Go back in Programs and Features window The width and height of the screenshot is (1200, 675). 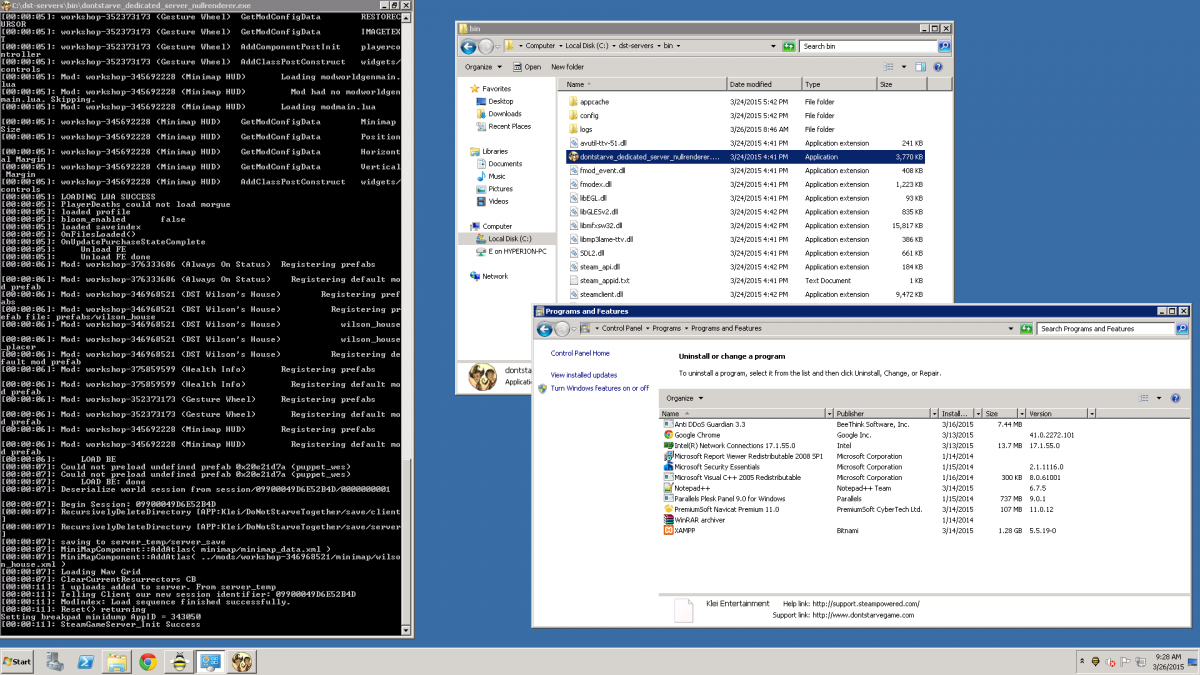coord(545,328)
